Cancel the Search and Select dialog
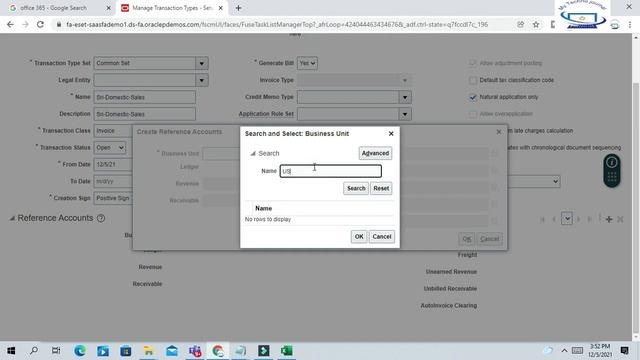This screenshot has height=360, width=640. click(x=382, y=236)
